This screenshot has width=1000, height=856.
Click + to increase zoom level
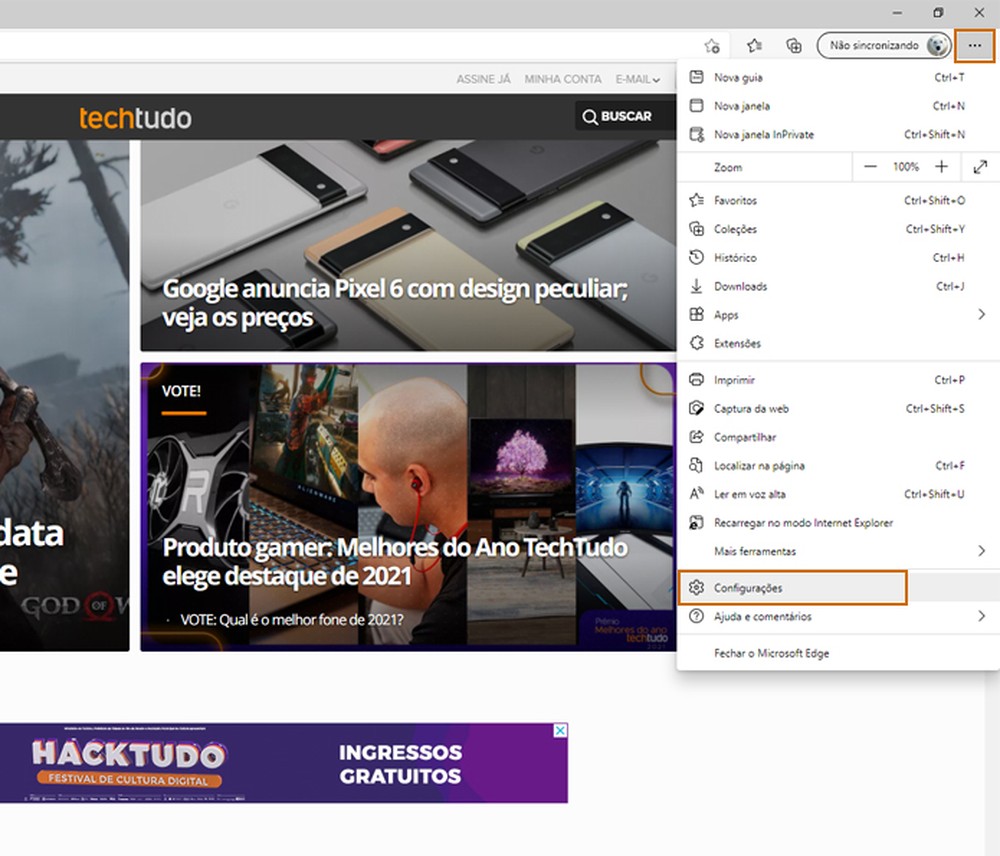point(941,167)
